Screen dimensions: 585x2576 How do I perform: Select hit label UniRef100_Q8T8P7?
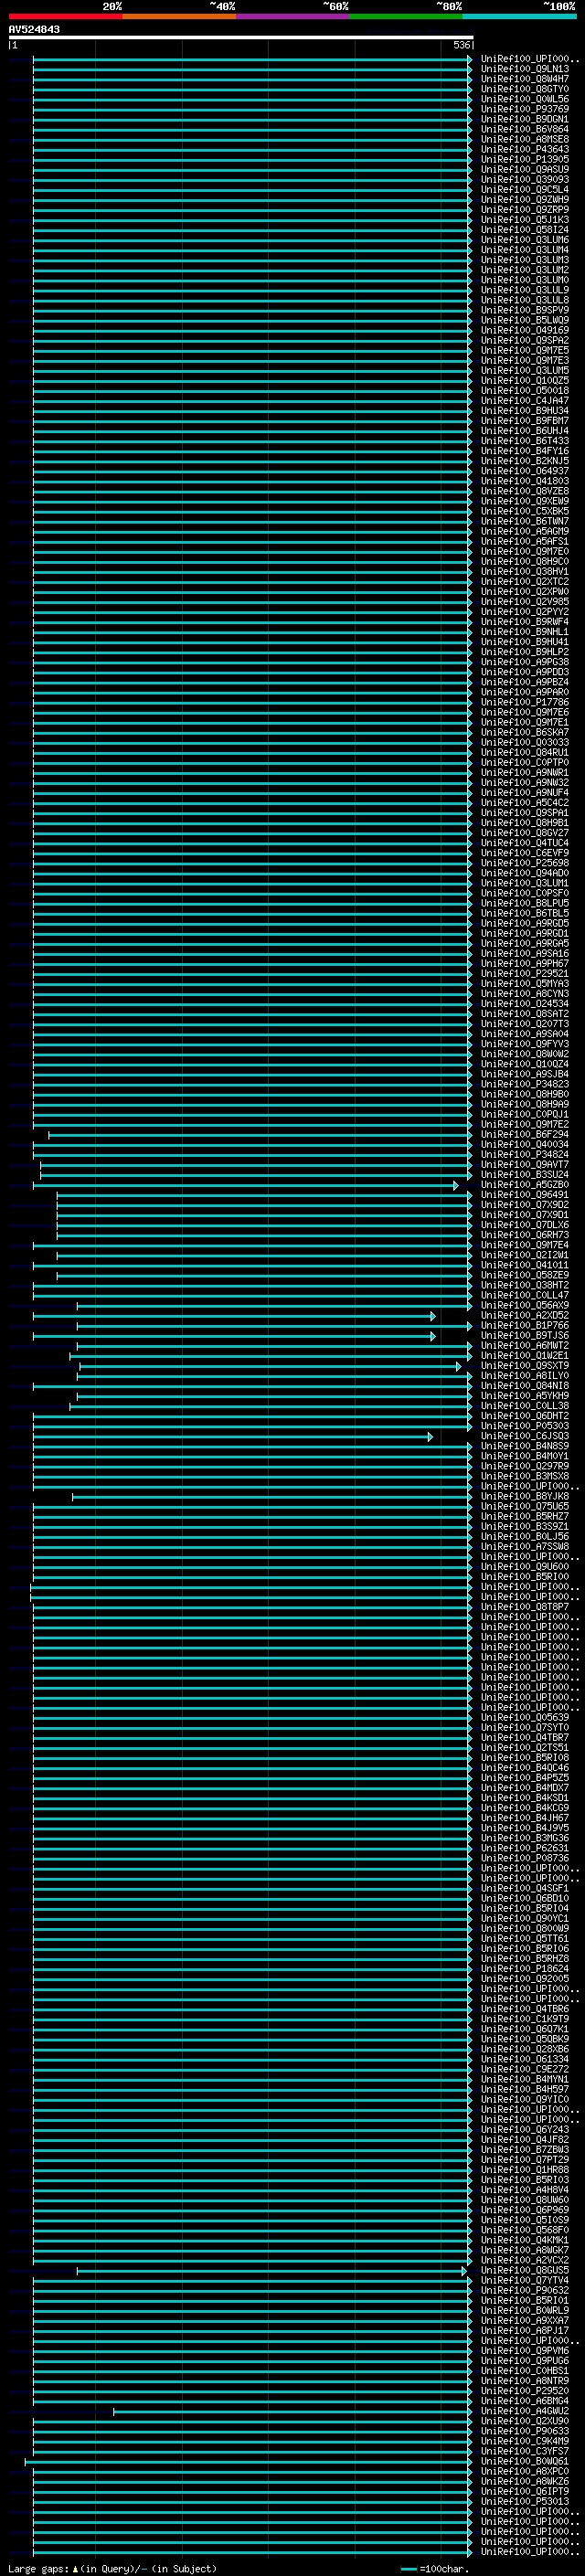(524, 1607)
